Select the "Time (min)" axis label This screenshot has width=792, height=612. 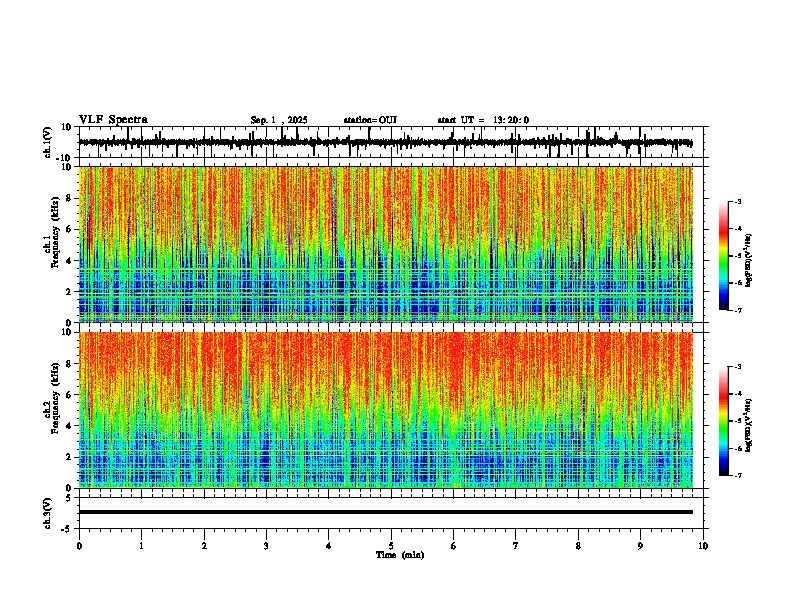tap(400, 555)
